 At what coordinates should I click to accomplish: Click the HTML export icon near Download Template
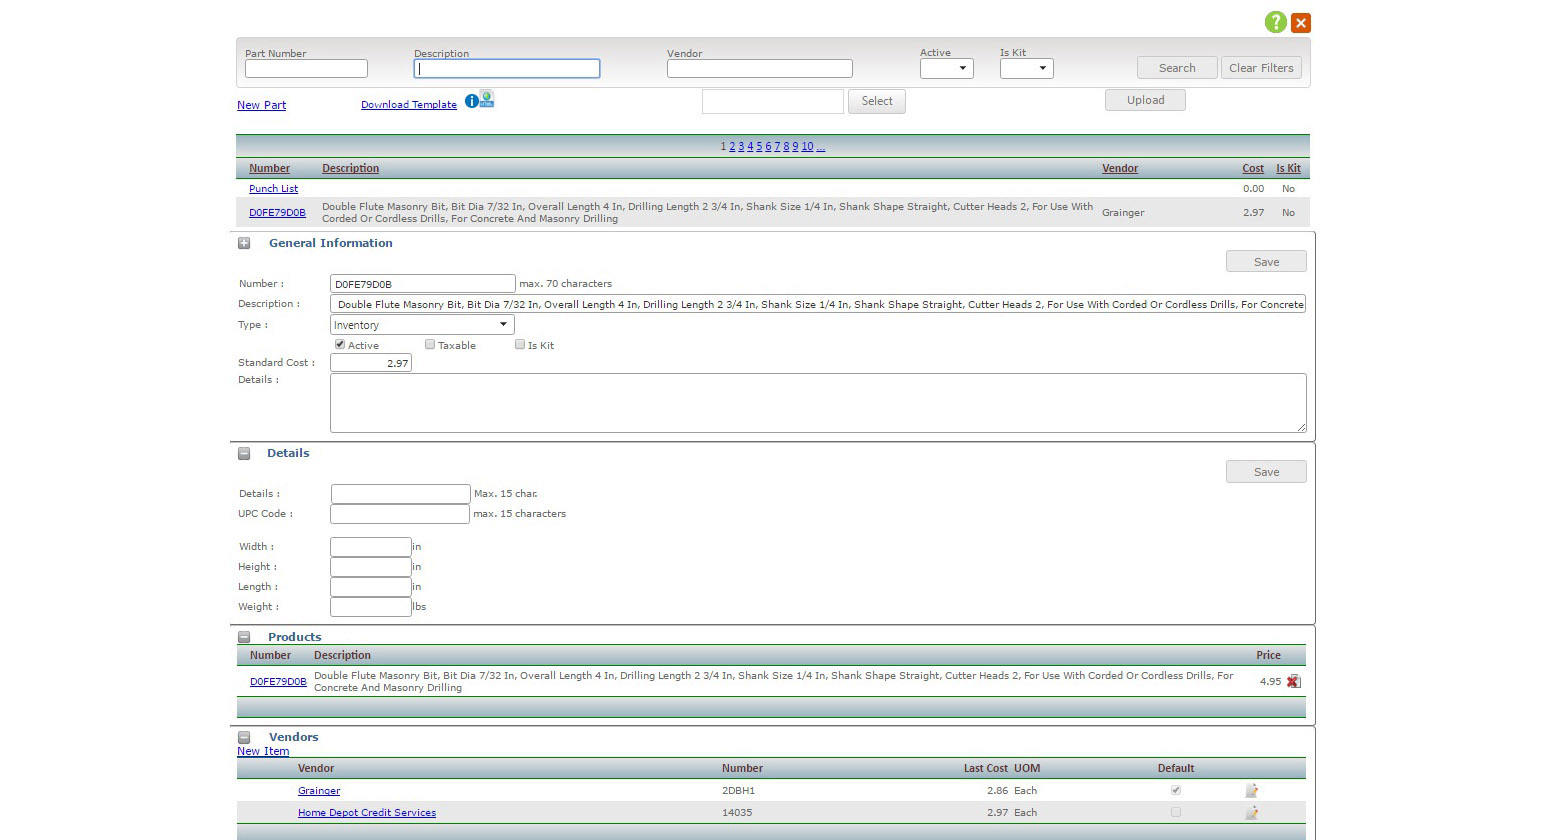[487, 99]
